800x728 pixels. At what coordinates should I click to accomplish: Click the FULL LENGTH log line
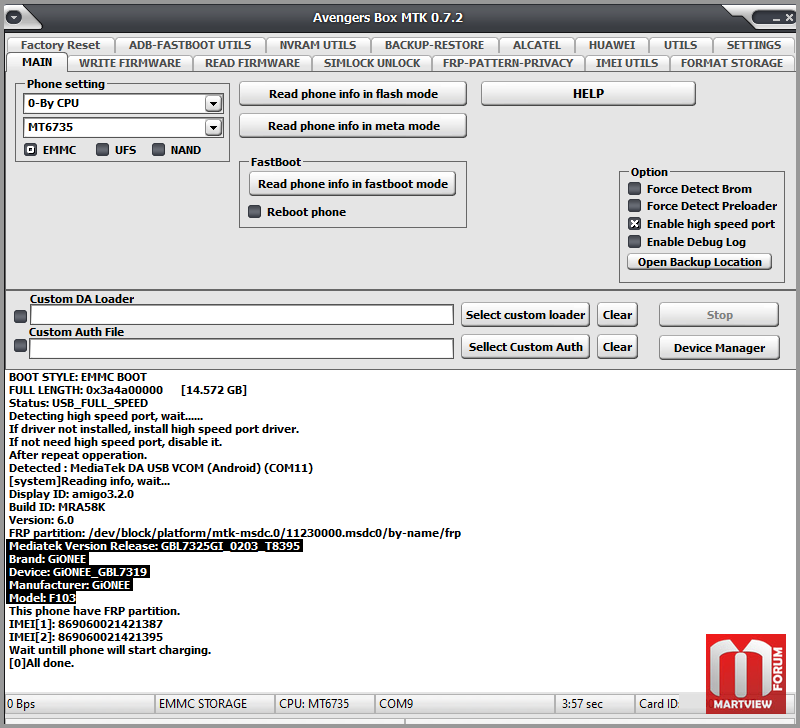[x=128, y=390]
